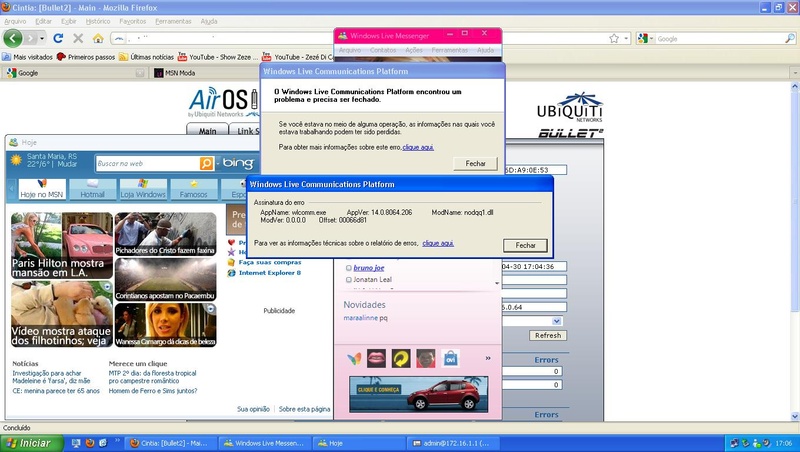Image resolution: width=800 pixels, height=452 pixels.
Task: Click Fechar in the upper error dialog
Action: tap(475, 163)
